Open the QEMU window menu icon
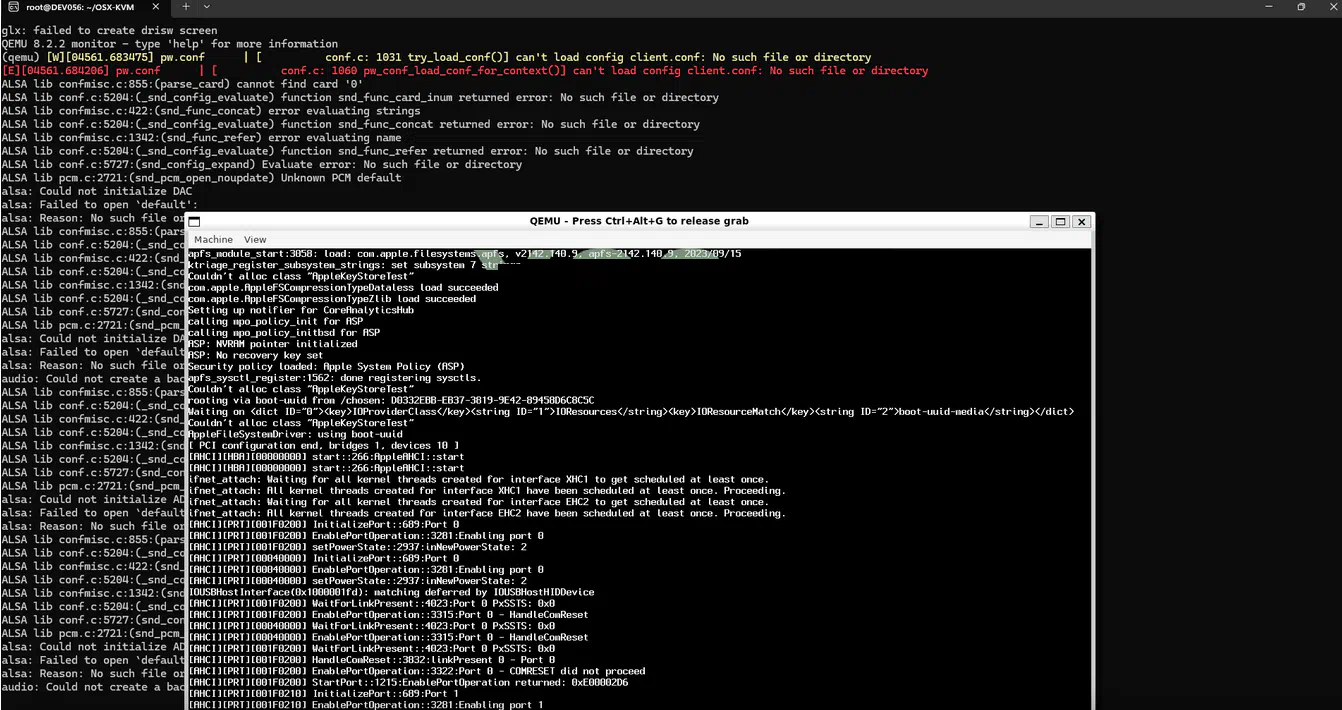 point(195,222)
